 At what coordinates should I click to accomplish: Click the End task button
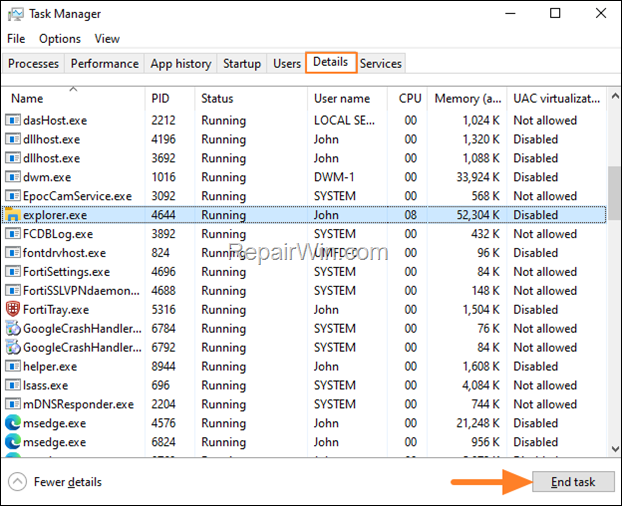pyautogui.click(x=573, y=482)
